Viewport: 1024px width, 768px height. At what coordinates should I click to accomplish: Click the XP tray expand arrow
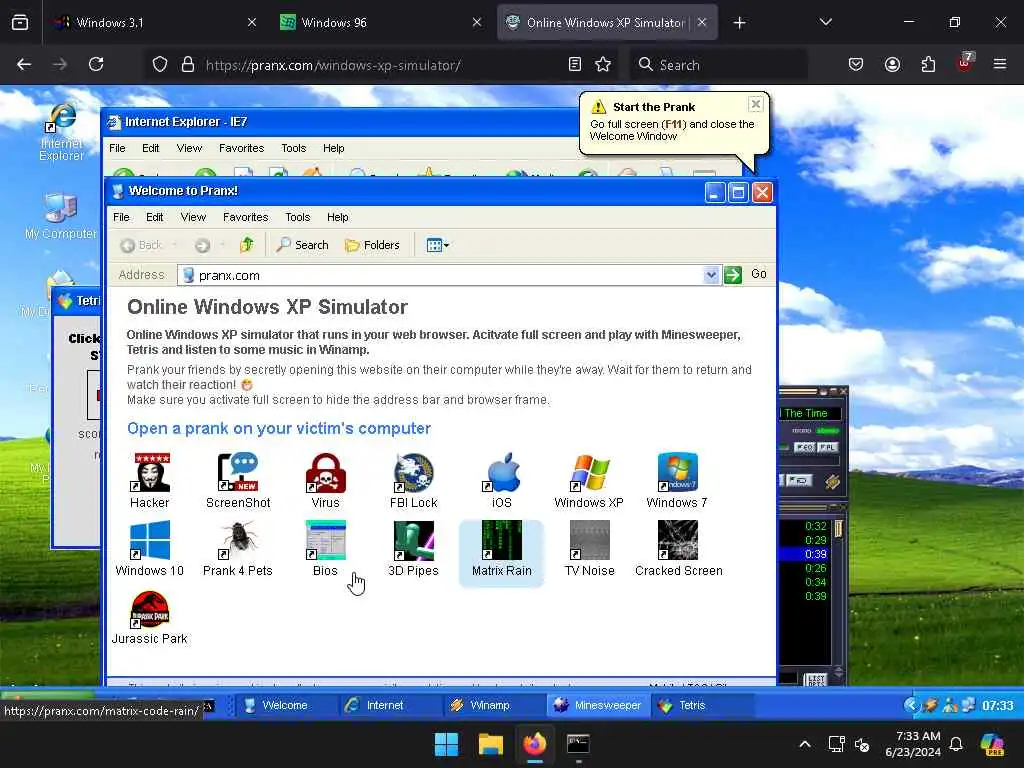(911, 705)
